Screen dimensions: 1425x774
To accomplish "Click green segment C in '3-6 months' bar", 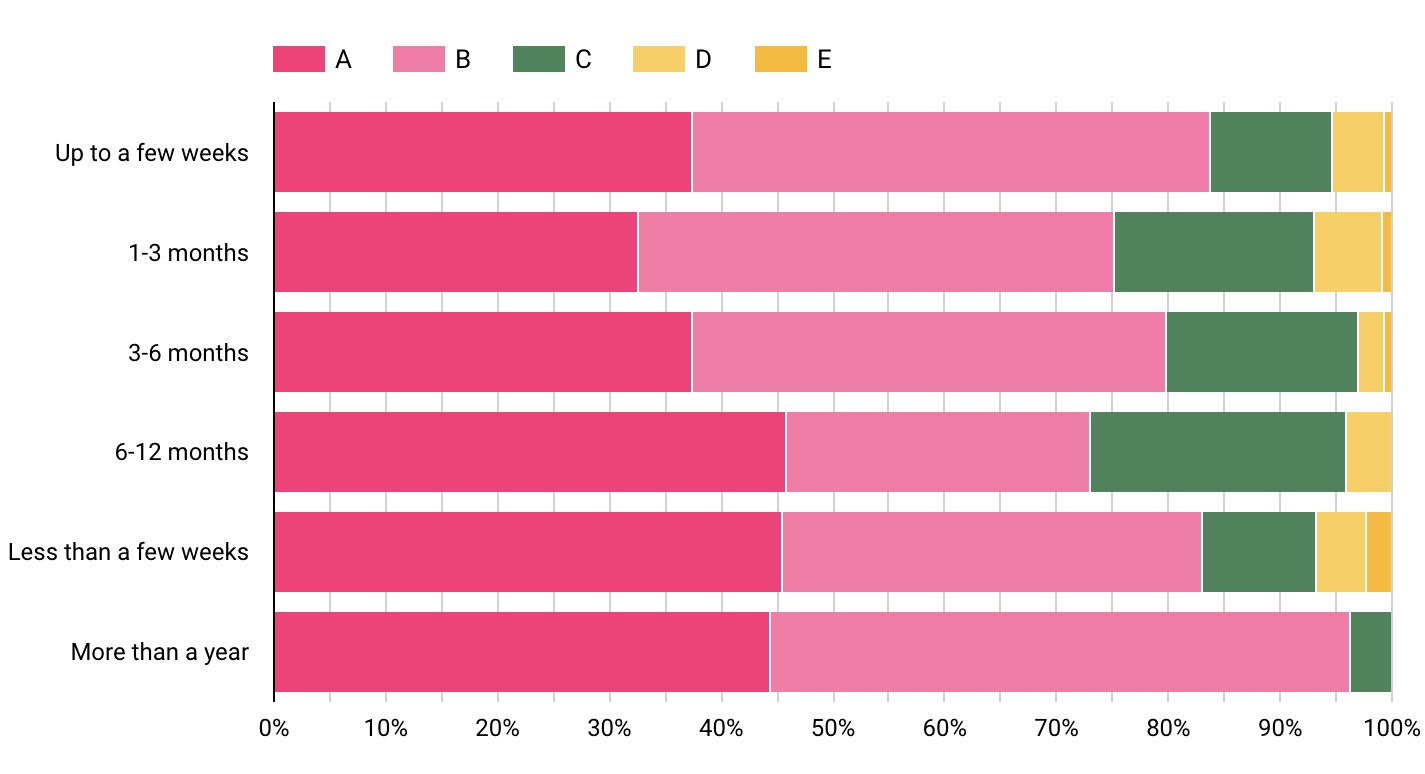I will tap(1261, 352).
